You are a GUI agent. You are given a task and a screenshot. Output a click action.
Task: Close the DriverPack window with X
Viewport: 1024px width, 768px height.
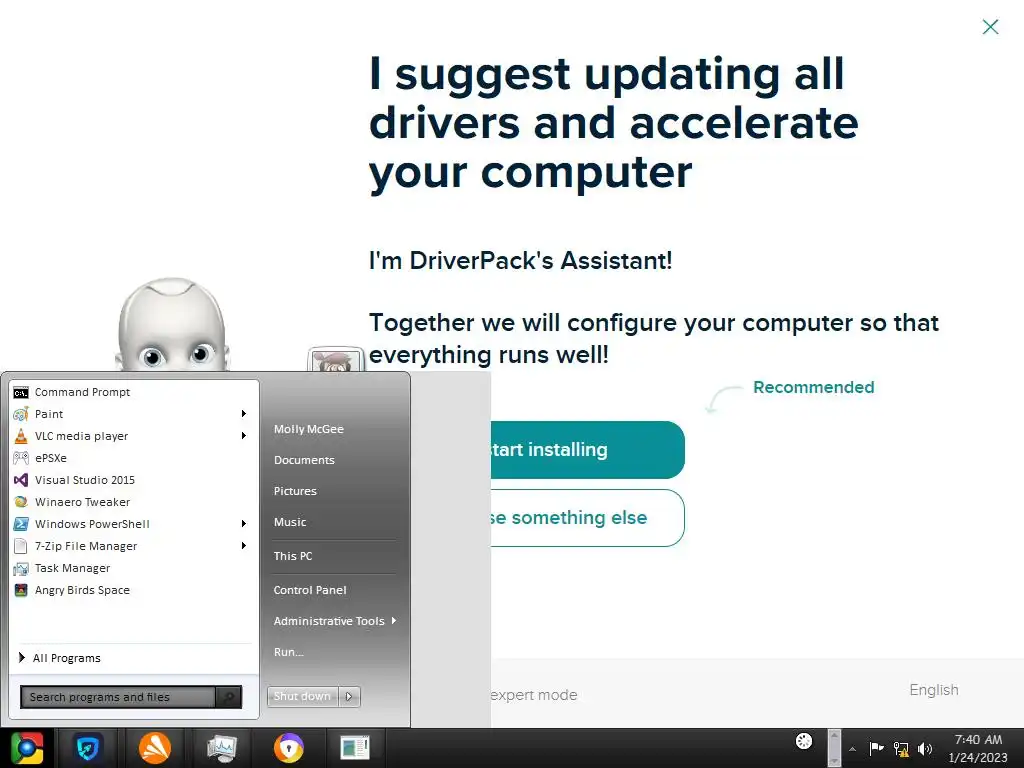click(x=990, y=27)
